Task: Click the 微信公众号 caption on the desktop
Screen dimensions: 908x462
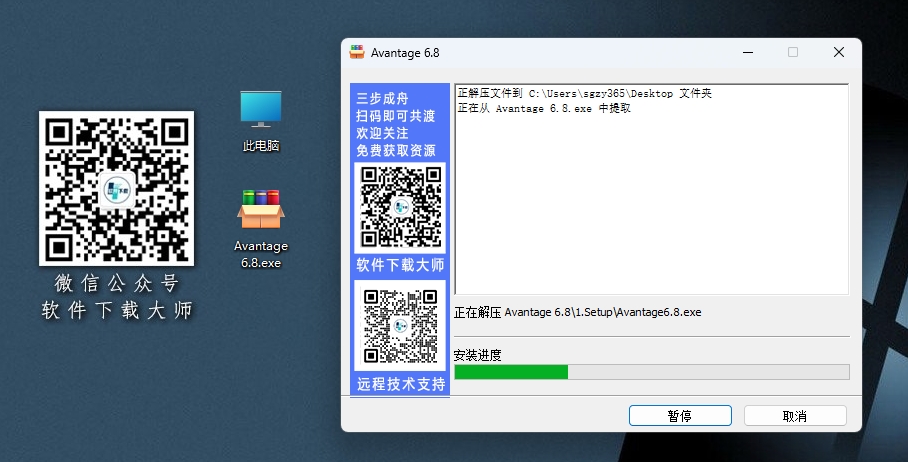Action: coord(116,284)
